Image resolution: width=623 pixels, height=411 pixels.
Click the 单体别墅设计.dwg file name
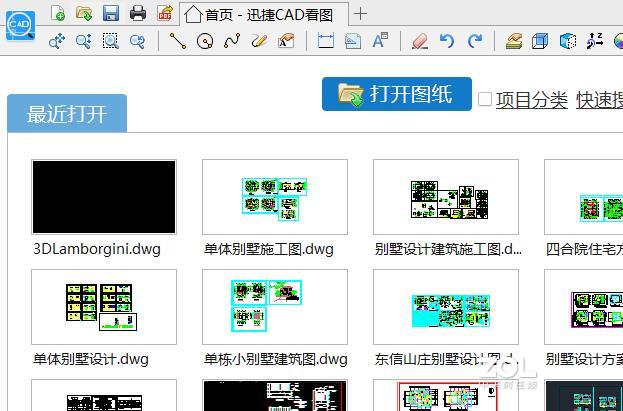coord(91,359)
